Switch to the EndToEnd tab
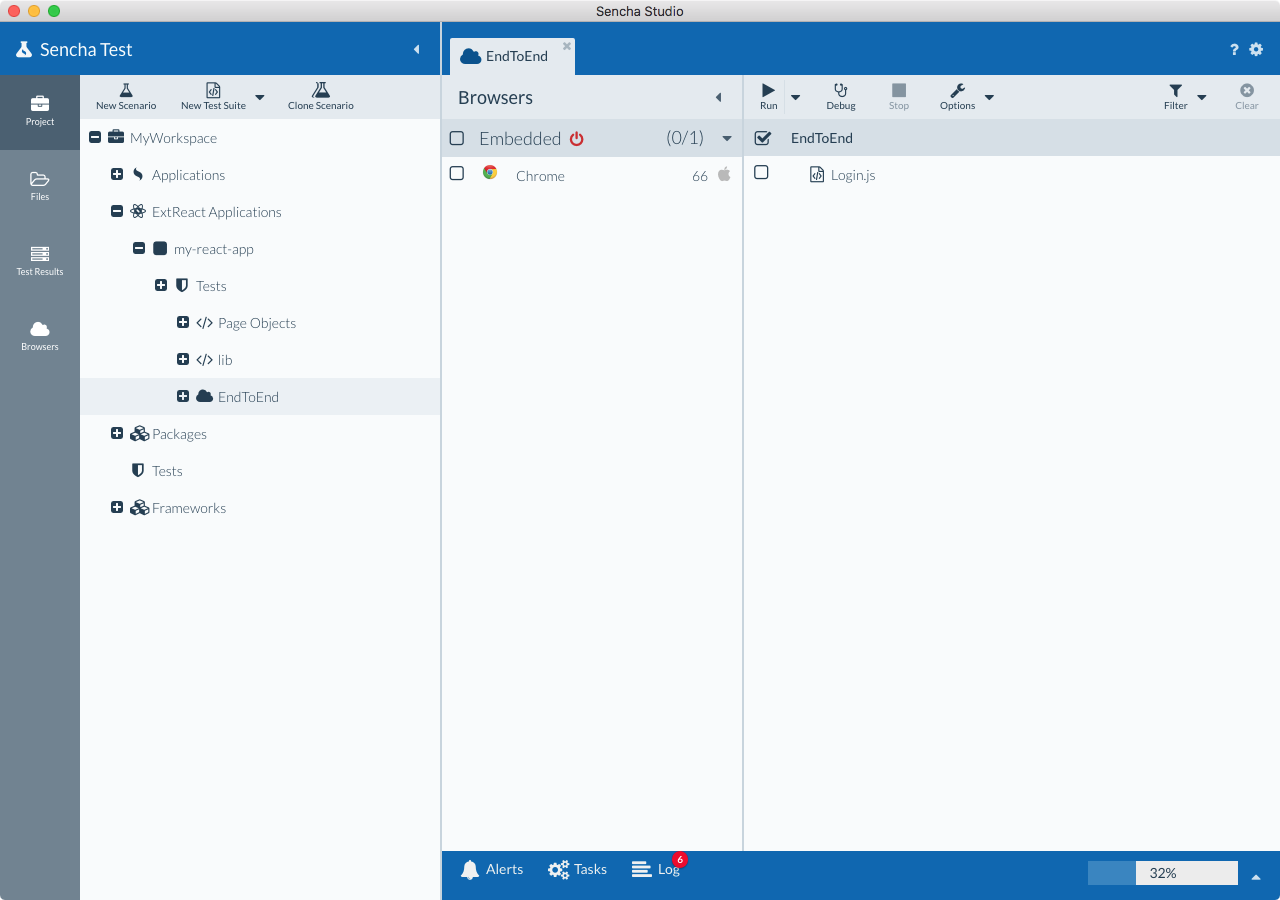Image resolution: width=1280 pixels, height=900 pixels. [512, 56]
